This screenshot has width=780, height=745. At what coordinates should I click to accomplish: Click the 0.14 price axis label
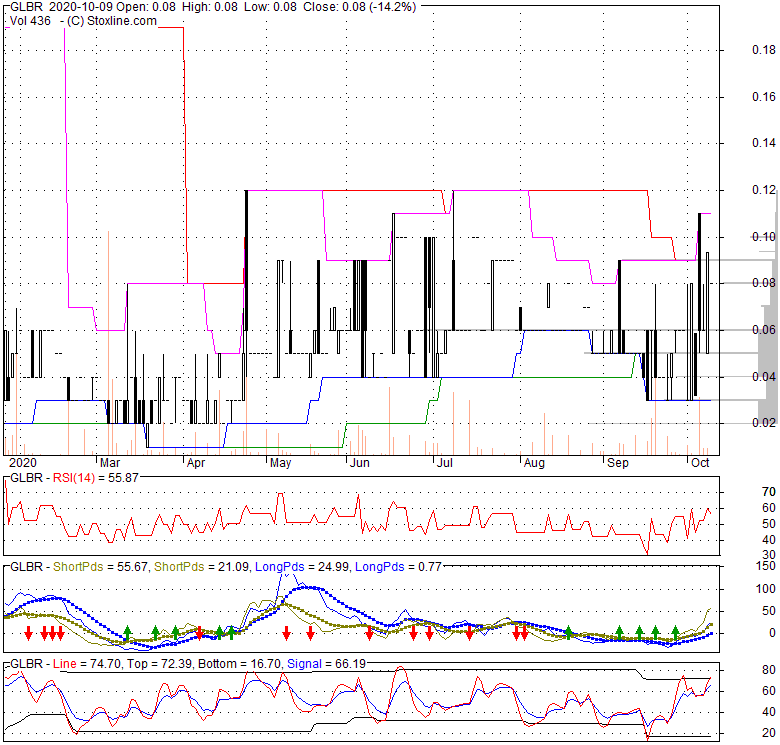tap(764, 143)
